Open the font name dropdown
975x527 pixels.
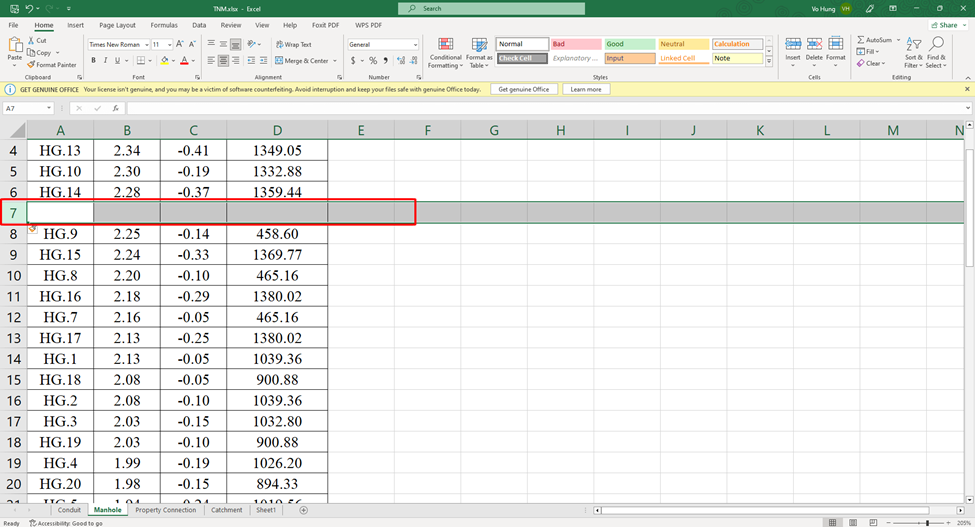(x=146, y=45)
